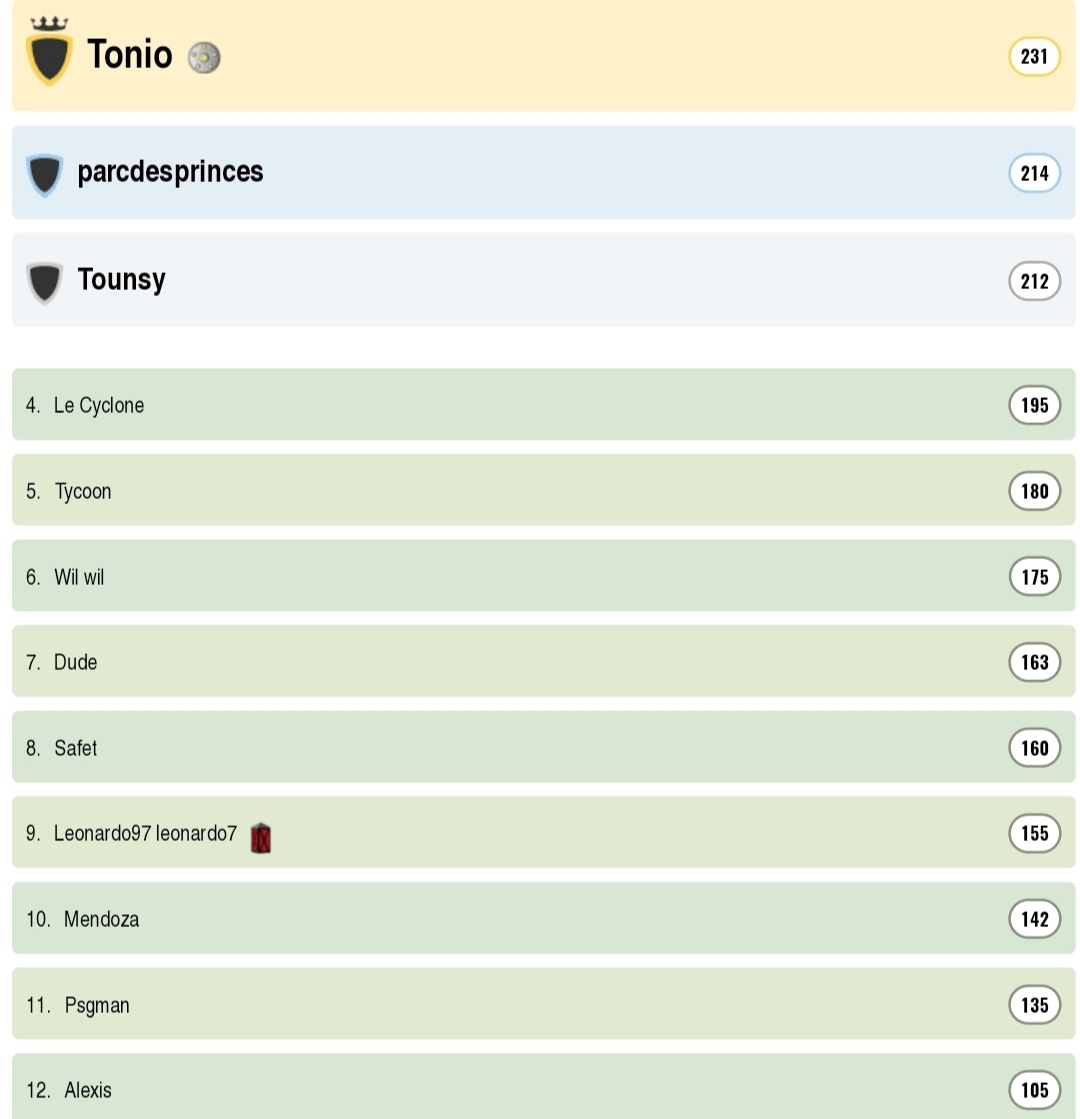The height and width of the screenshot is (1119, 1080).
Task: Open the Alexis entry at rank 12
Action: tap(88, 1090)
